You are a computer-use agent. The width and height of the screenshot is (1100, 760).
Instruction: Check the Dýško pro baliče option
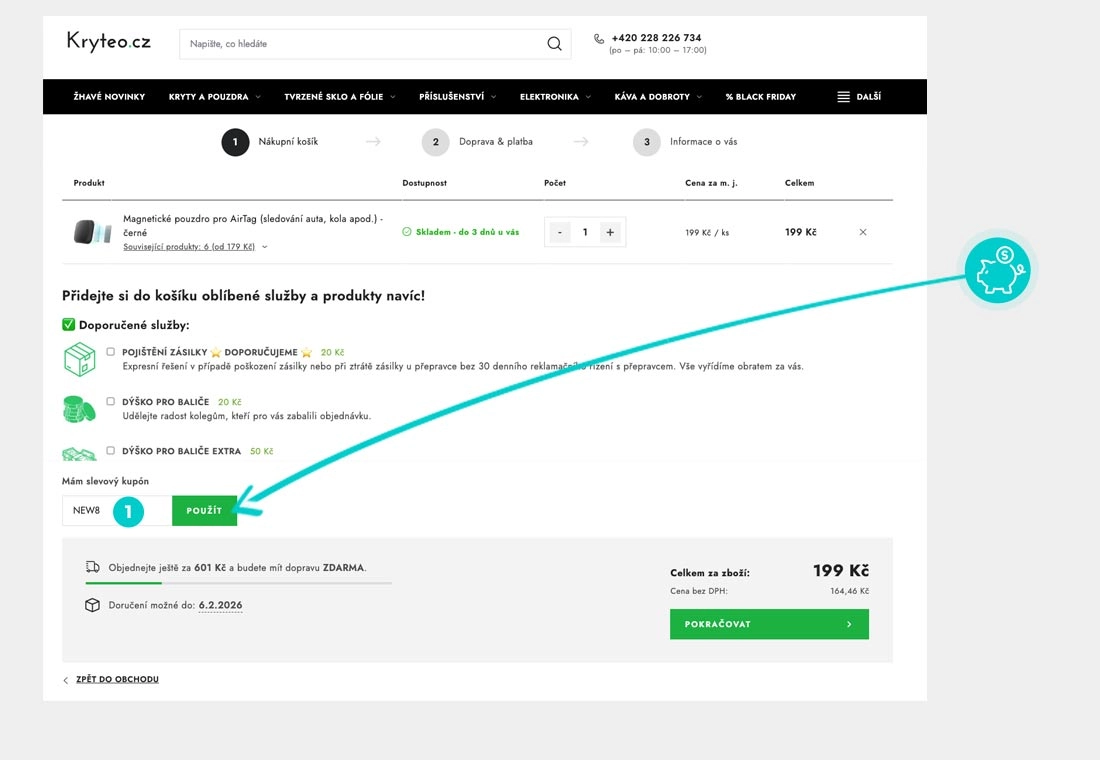pyautogui.click(x=111, y=400)
